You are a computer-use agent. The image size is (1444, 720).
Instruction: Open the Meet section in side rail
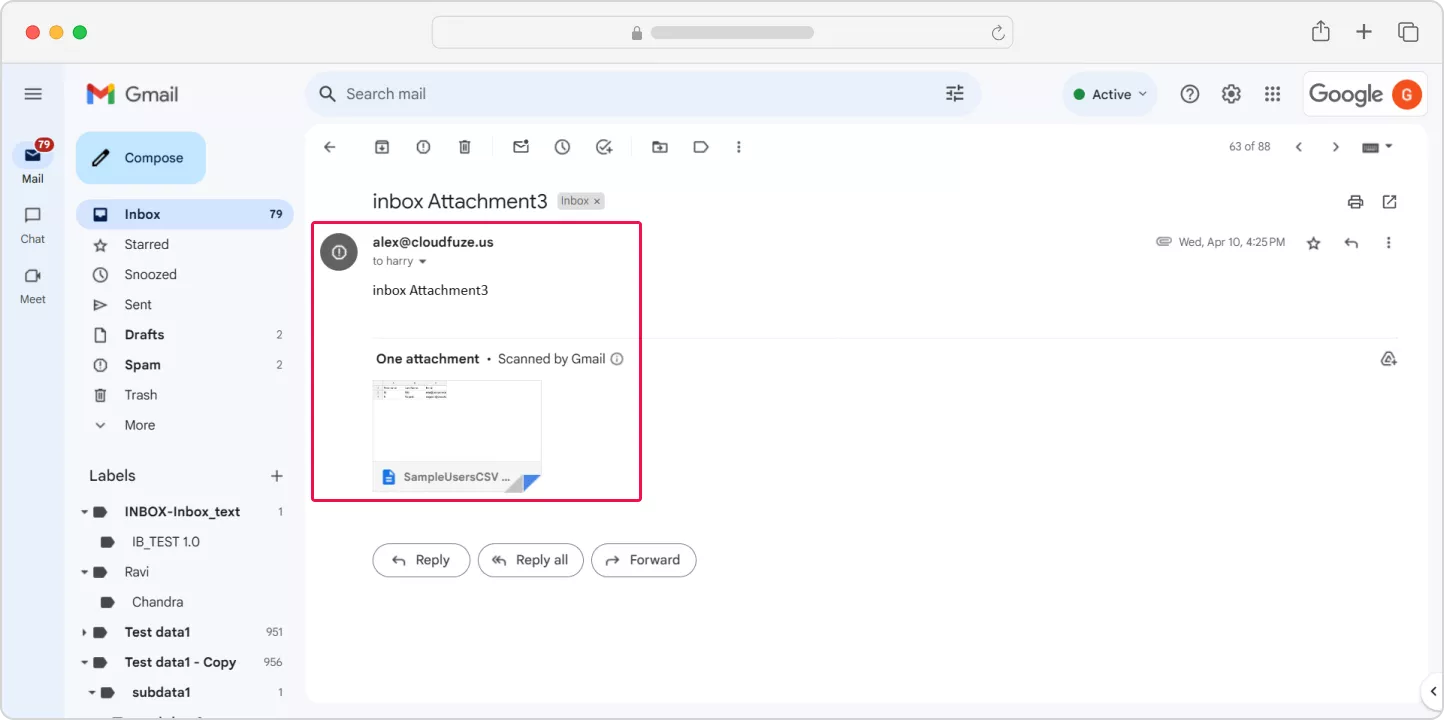(33, 285)
